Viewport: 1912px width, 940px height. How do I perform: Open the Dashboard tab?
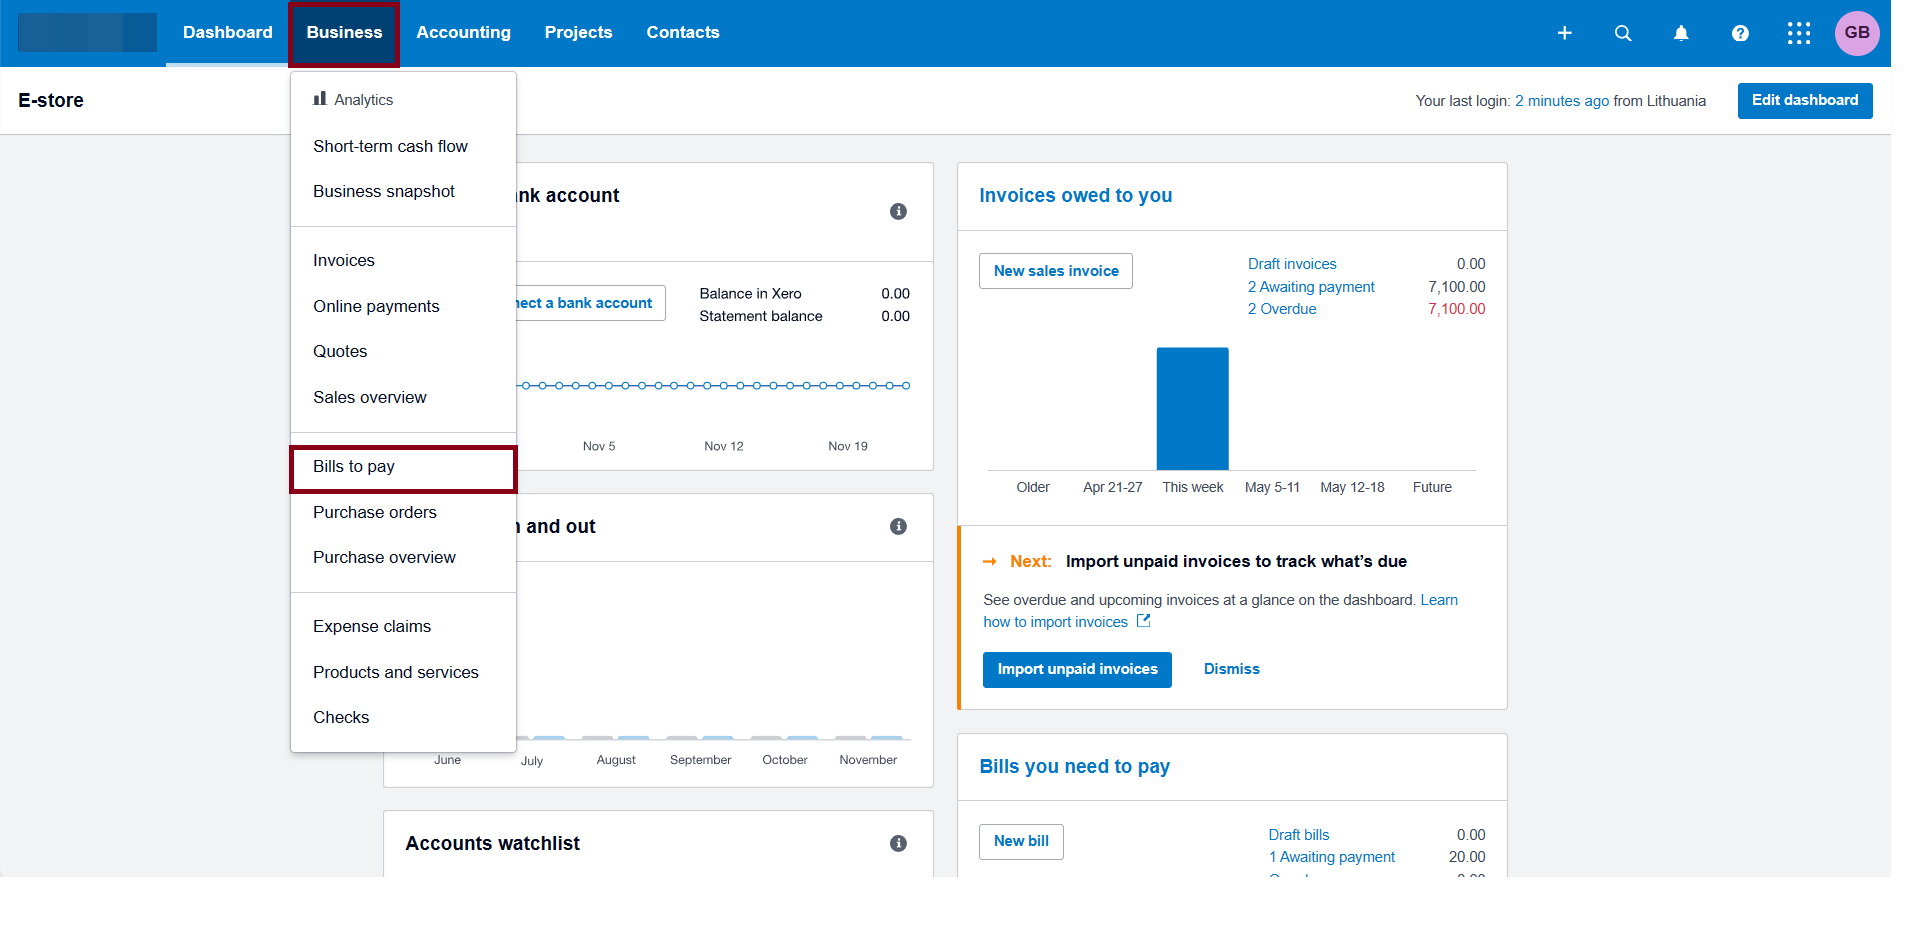(227, 33)
